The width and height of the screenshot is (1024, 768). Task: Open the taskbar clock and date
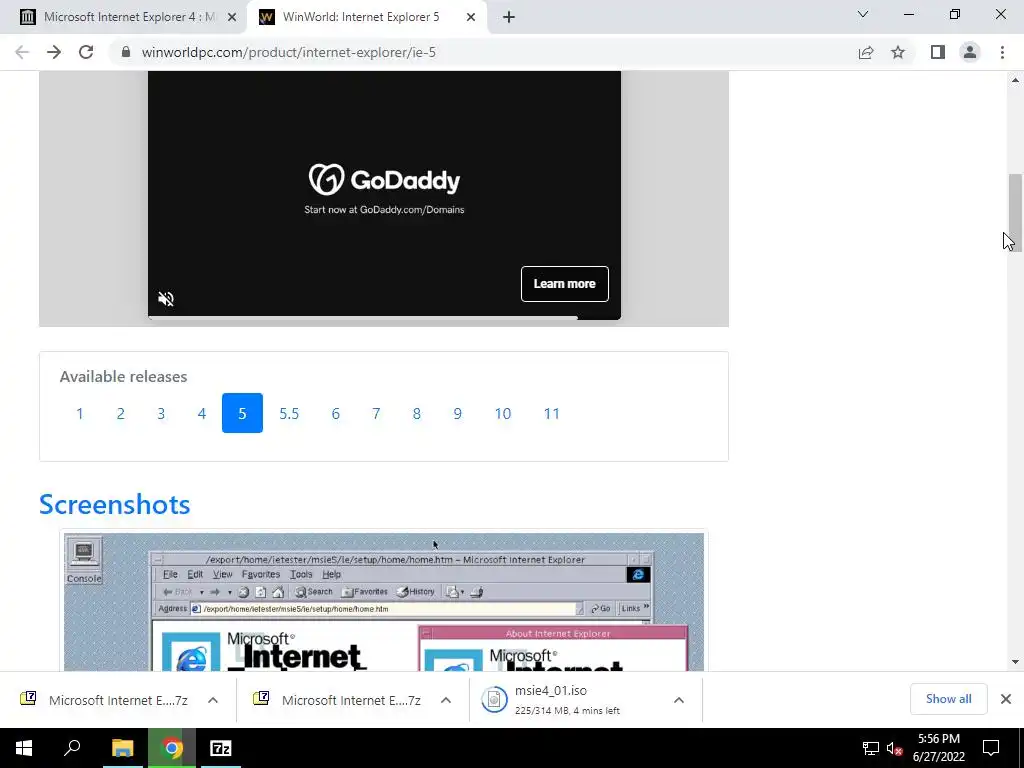pyautogui.click(x=938, y=748)
